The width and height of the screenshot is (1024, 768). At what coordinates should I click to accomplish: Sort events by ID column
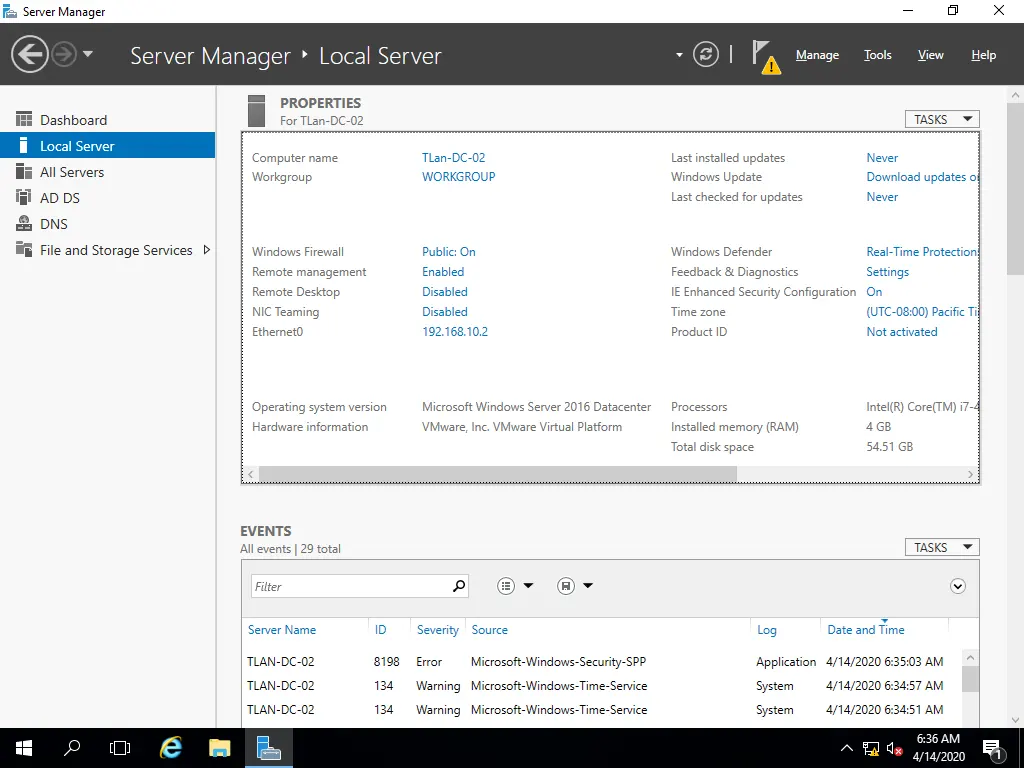tap(380, 630)
